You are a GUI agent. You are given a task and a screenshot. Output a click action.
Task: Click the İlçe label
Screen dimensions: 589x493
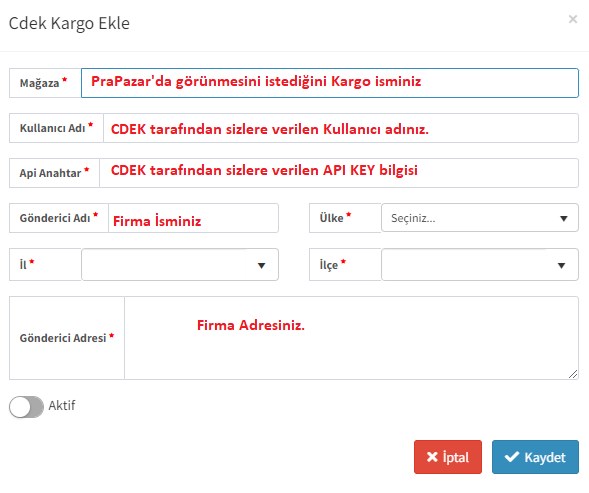coord(329,265)
